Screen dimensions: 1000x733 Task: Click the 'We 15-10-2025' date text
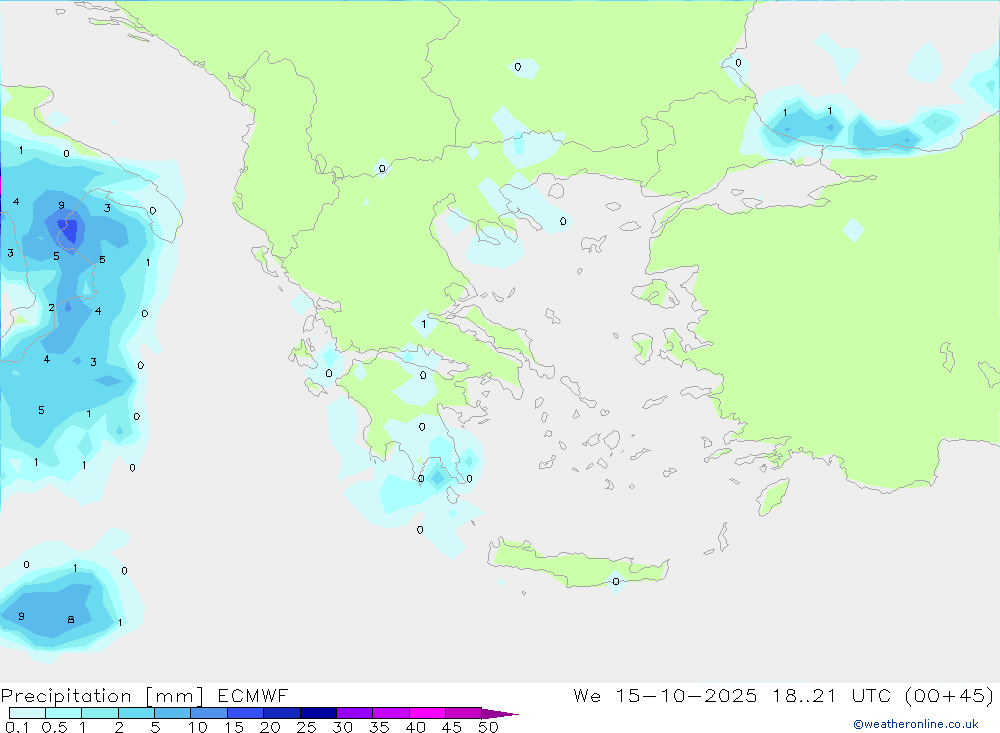(665, 696)
